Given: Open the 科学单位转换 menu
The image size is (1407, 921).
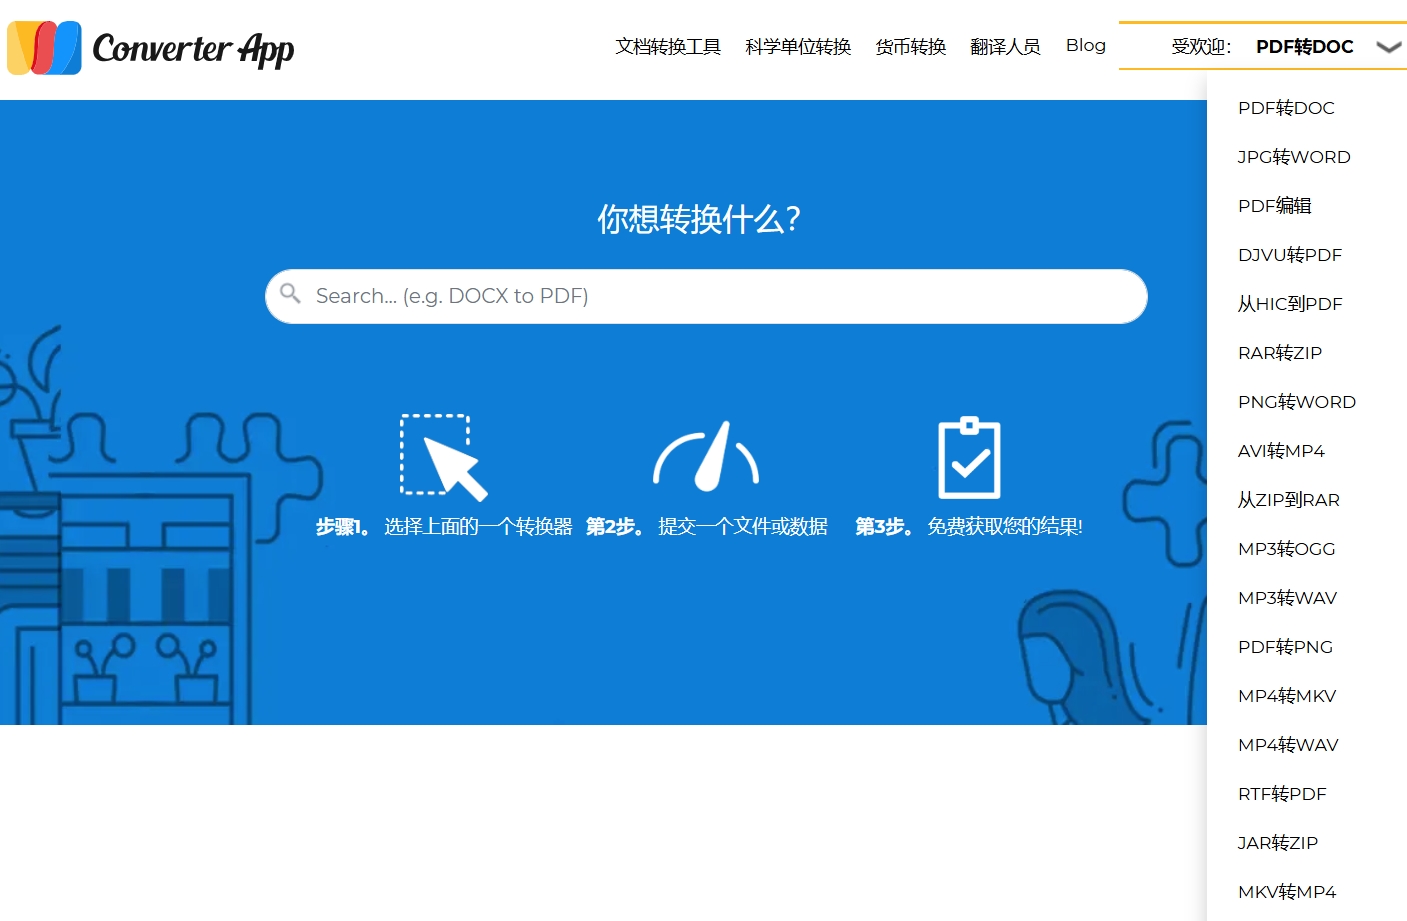Looking at the screenshot, I should pos(798,47).
